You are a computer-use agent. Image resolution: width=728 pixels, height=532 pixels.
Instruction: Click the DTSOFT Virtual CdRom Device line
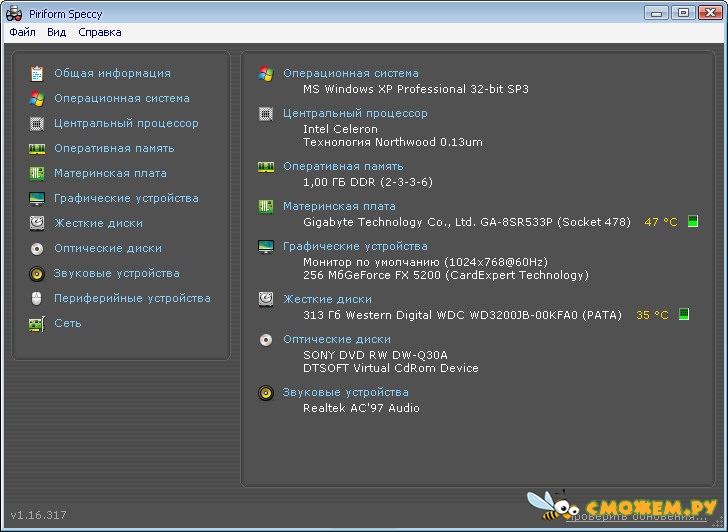click(391, 369)
